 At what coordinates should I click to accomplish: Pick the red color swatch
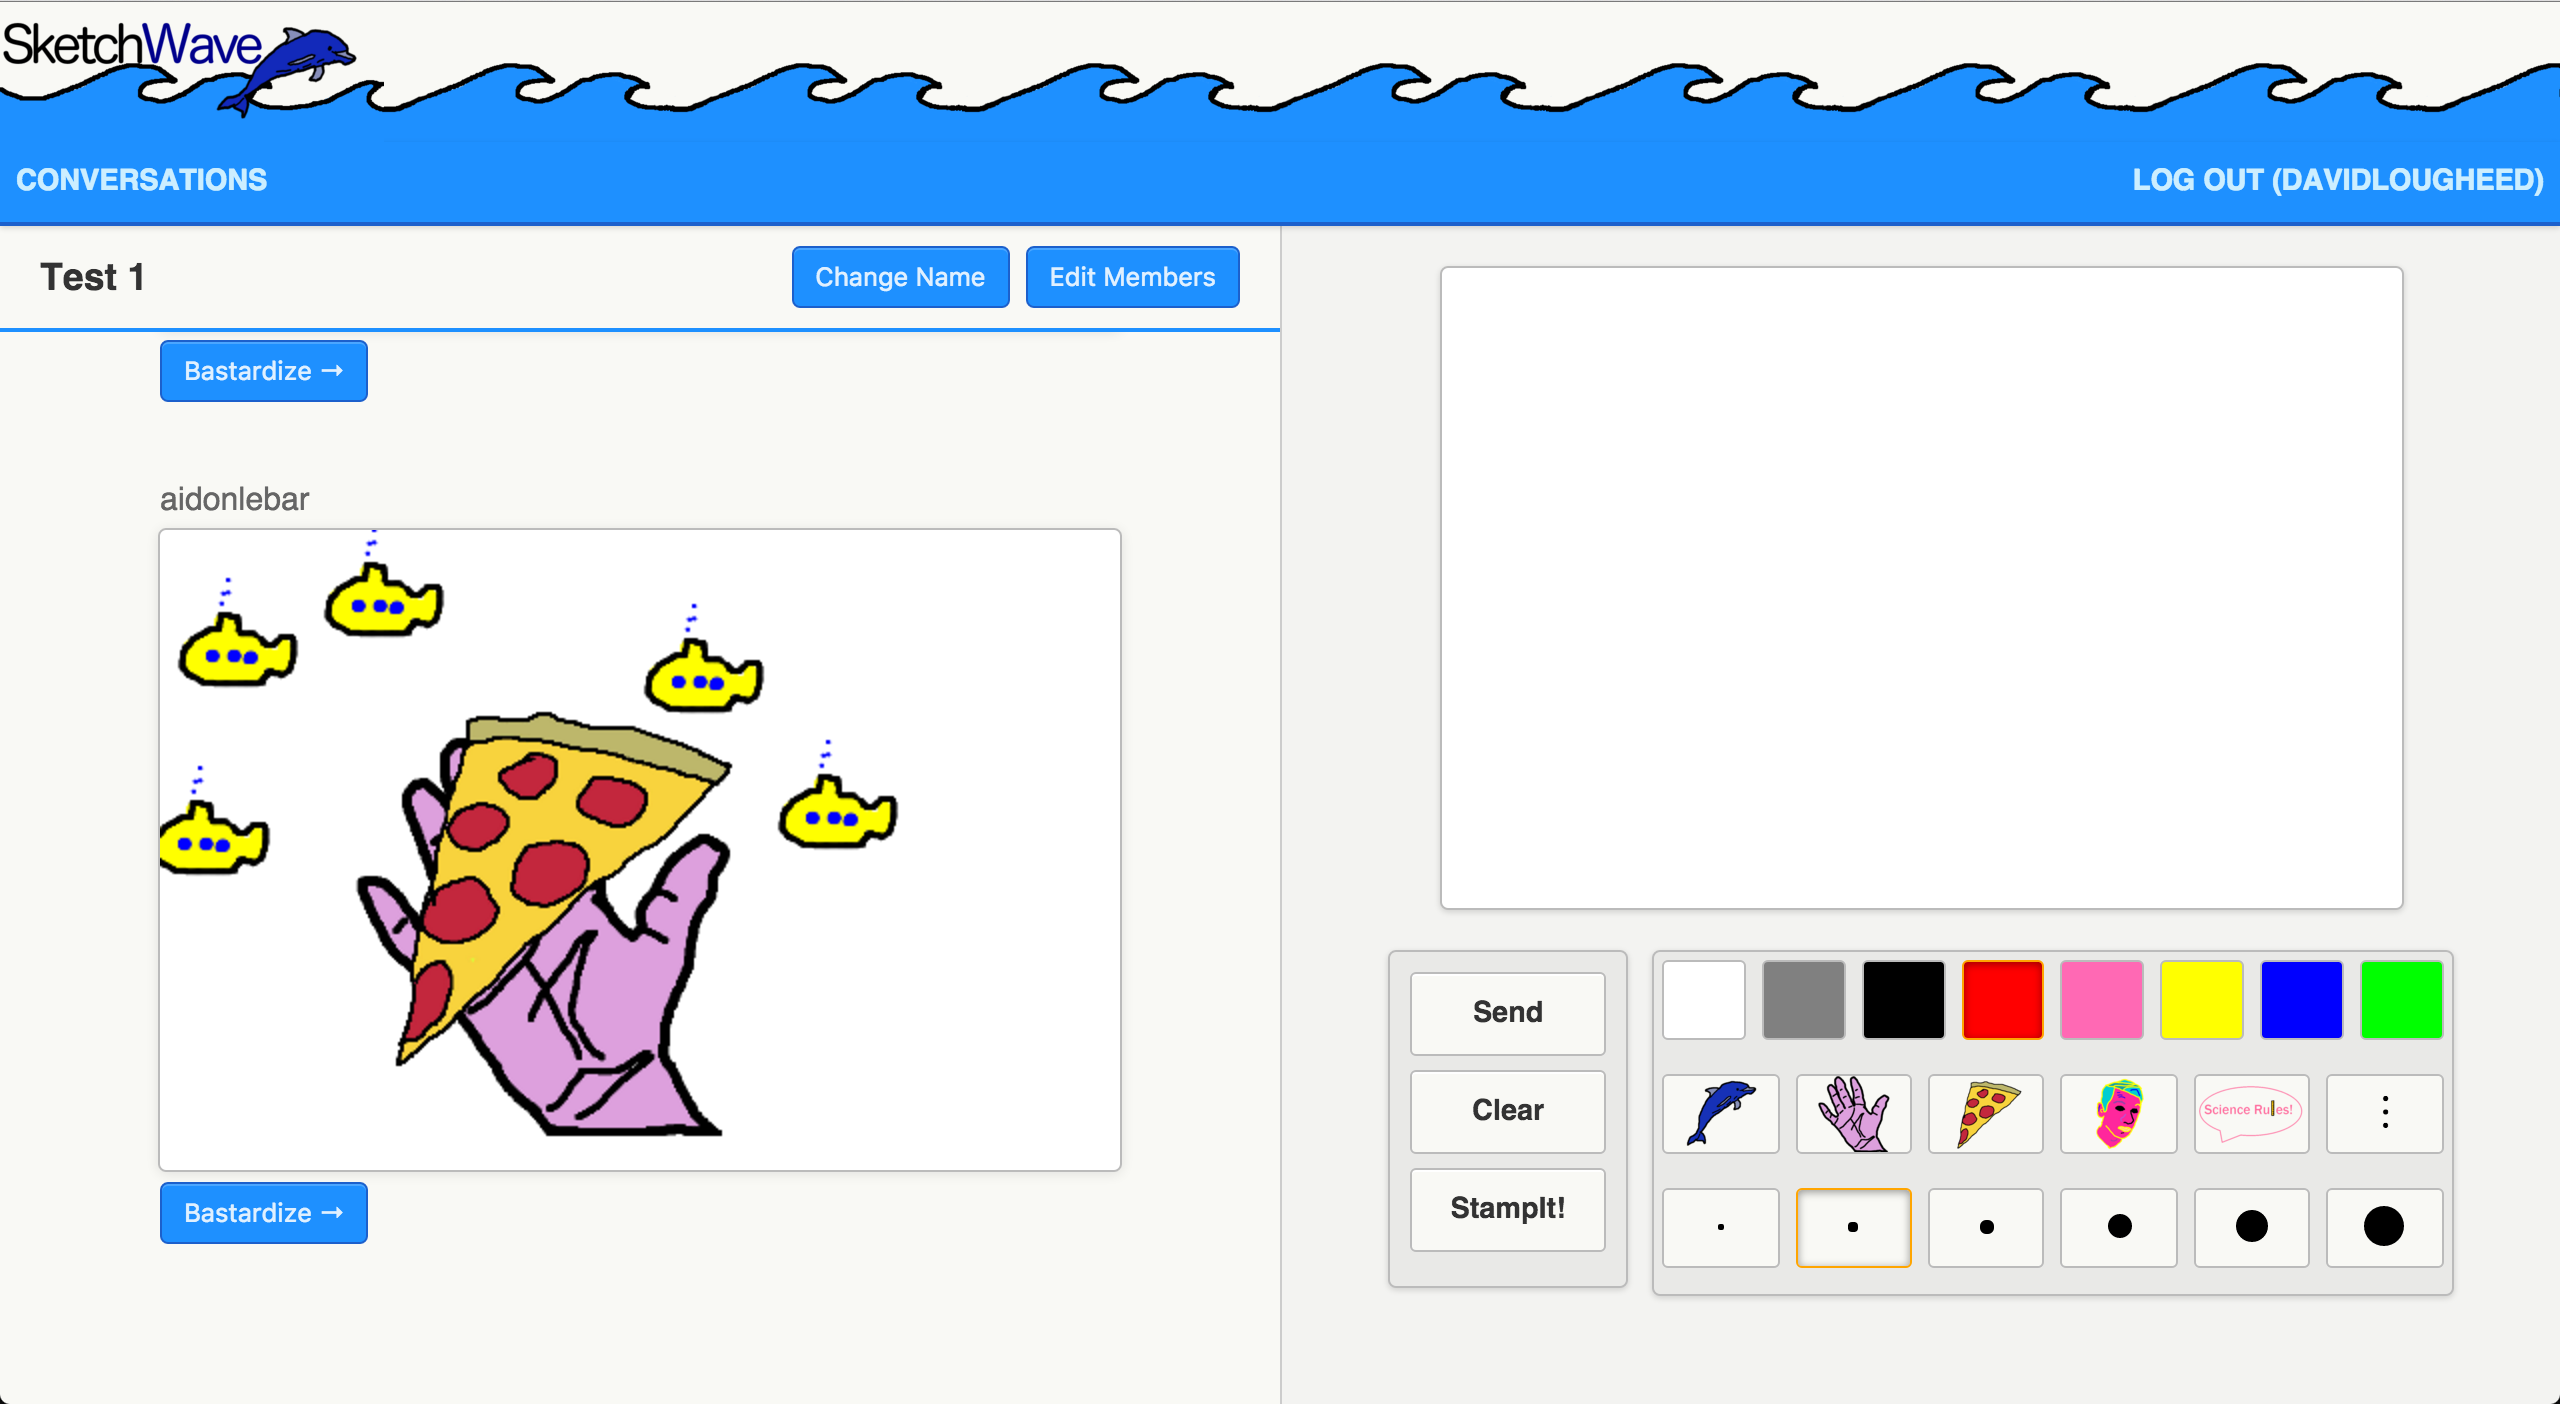[2002, 999]
